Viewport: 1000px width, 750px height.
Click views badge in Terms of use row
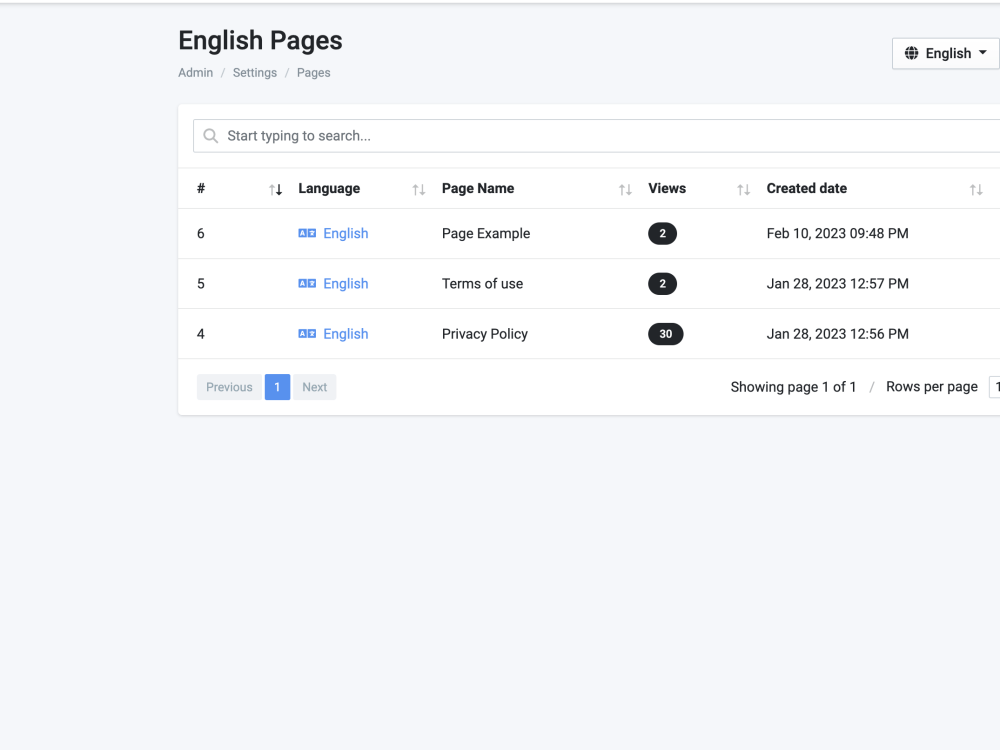coord(662,284)
